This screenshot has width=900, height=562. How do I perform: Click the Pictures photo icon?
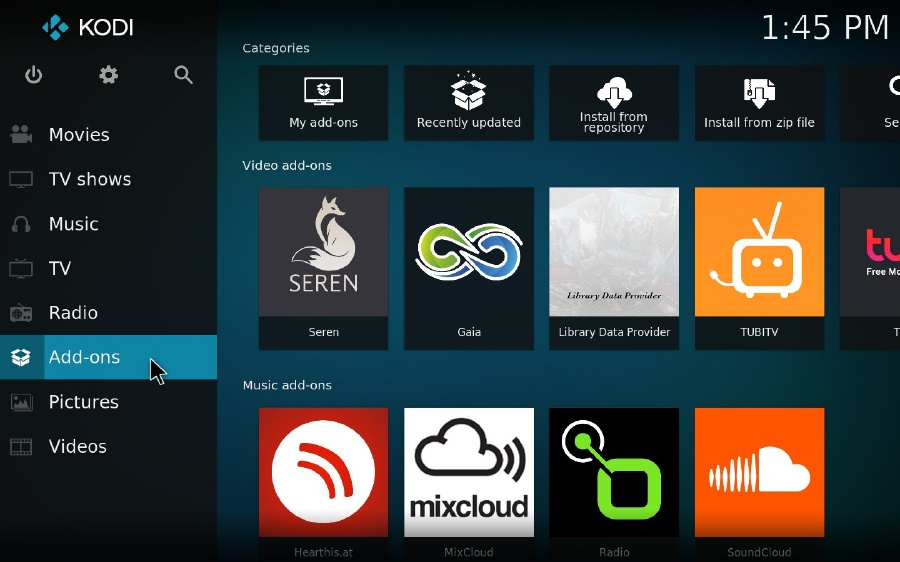tap(21, 402)
